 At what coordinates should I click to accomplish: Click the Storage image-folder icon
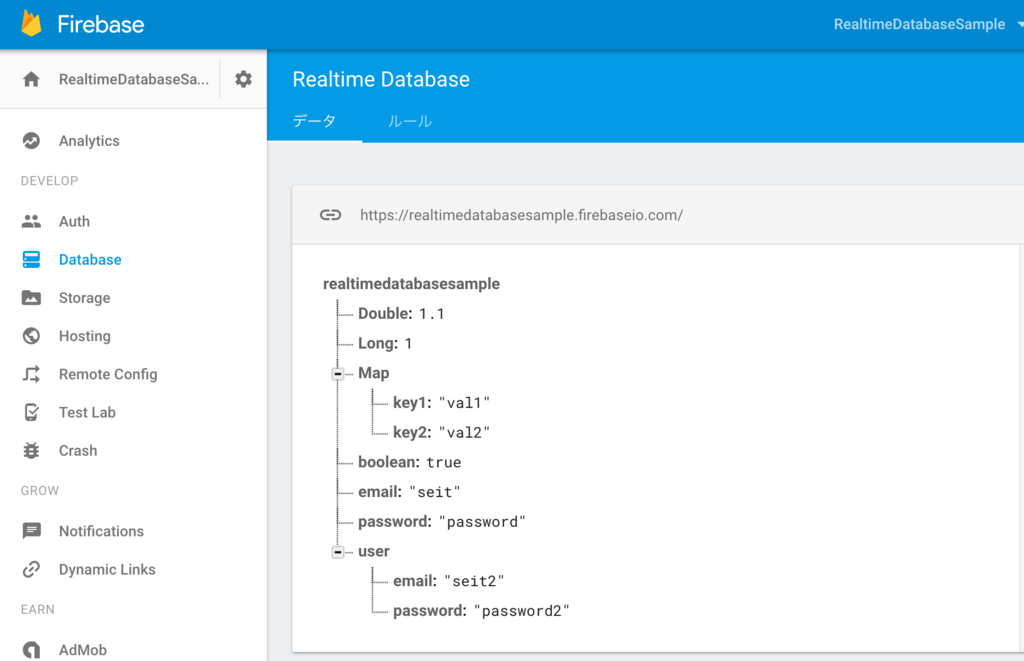pyautogui.click(x=31, y=298)
